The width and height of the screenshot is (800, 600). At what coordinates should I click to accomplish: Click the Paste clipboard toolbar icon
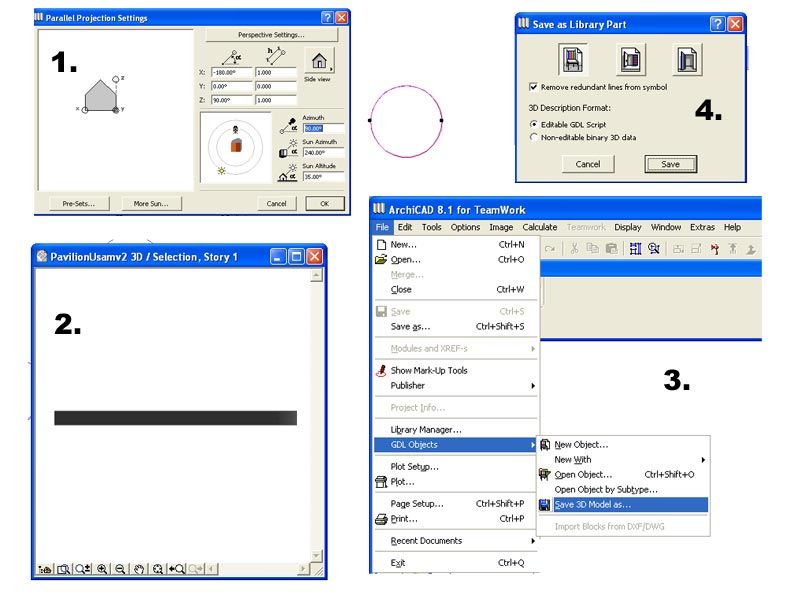[611, 248]
